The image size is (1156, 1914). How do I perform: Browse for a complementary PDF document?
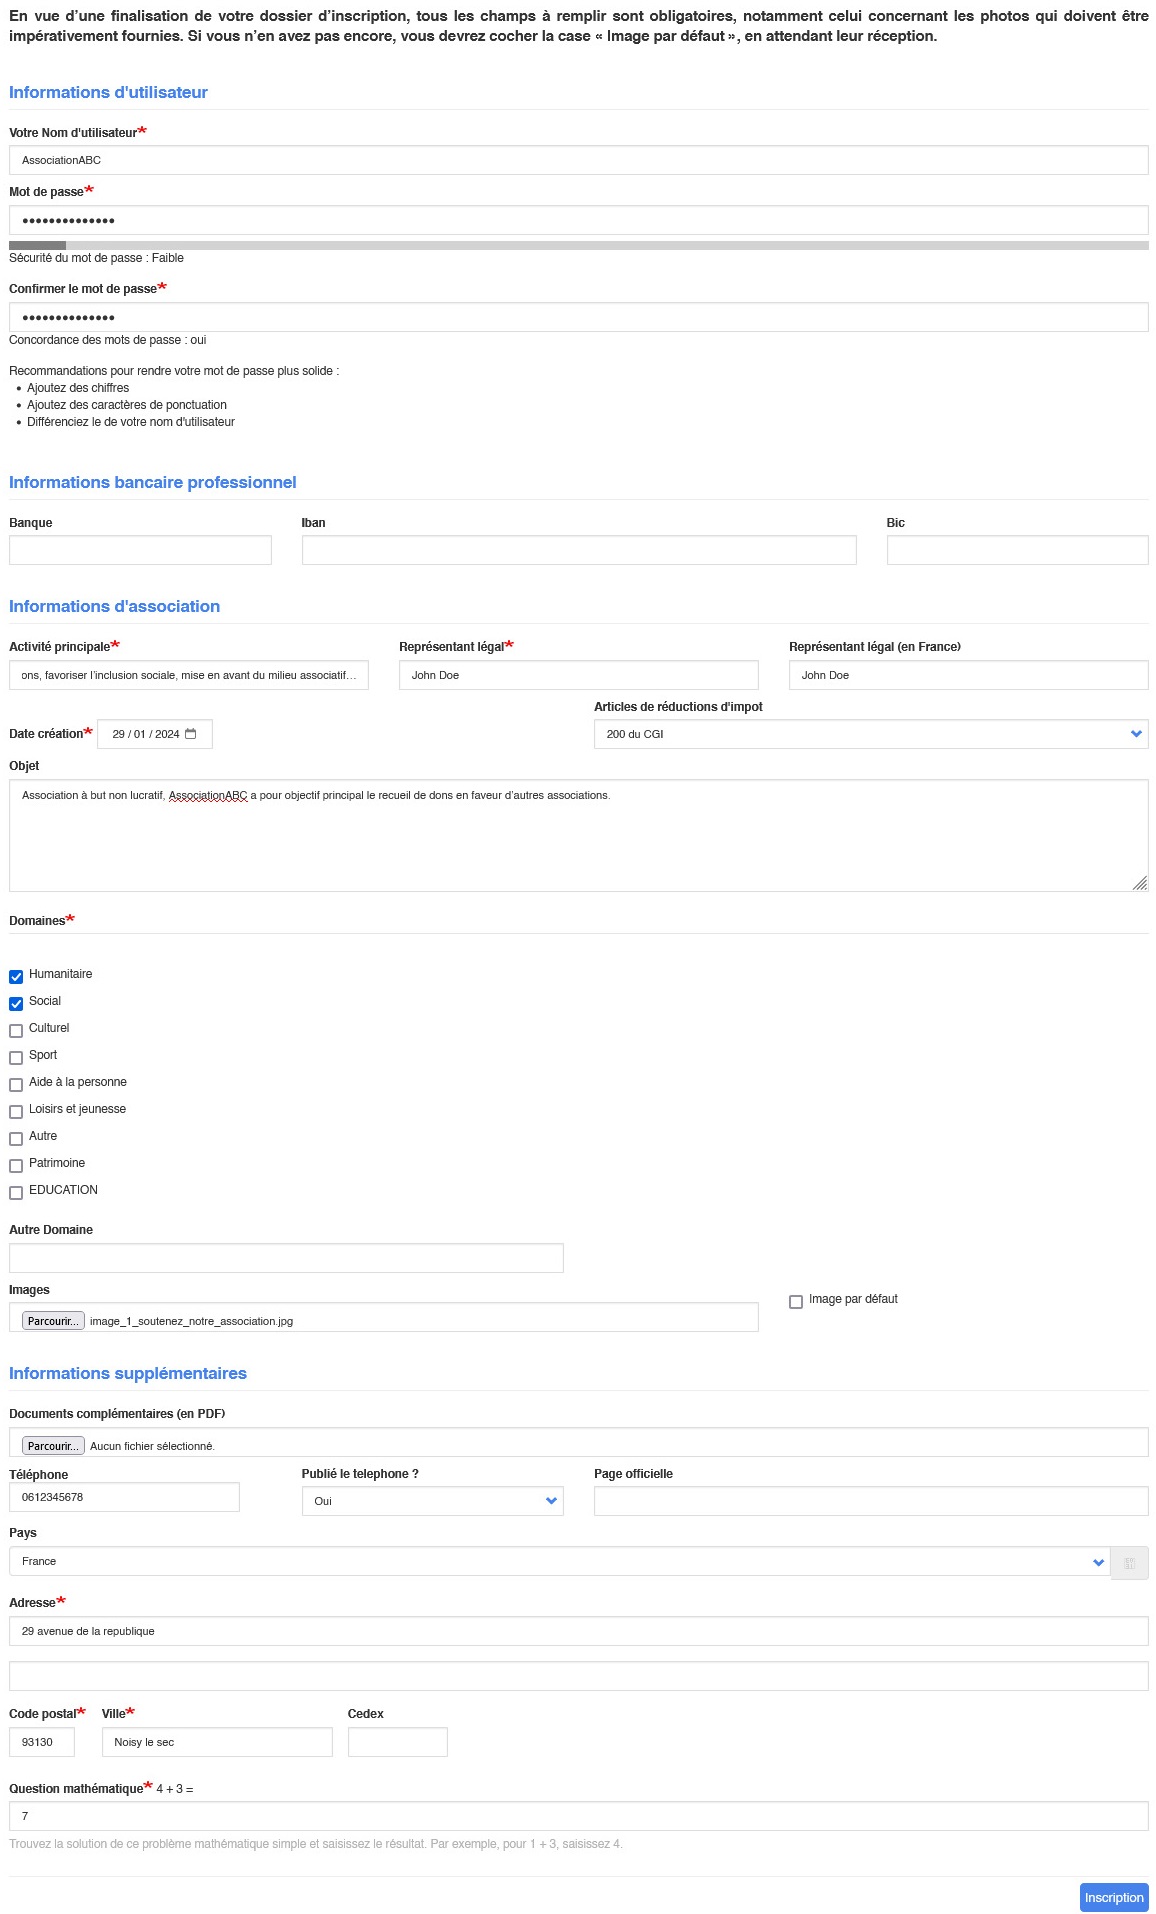(x=53, y=1446)
